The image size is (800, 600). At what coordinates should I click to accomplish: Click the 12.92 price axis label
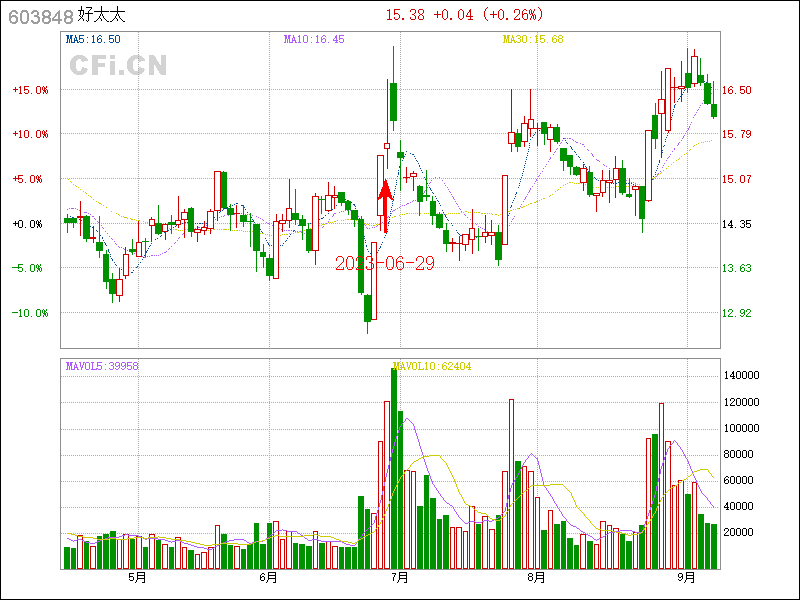click(738, 313)
